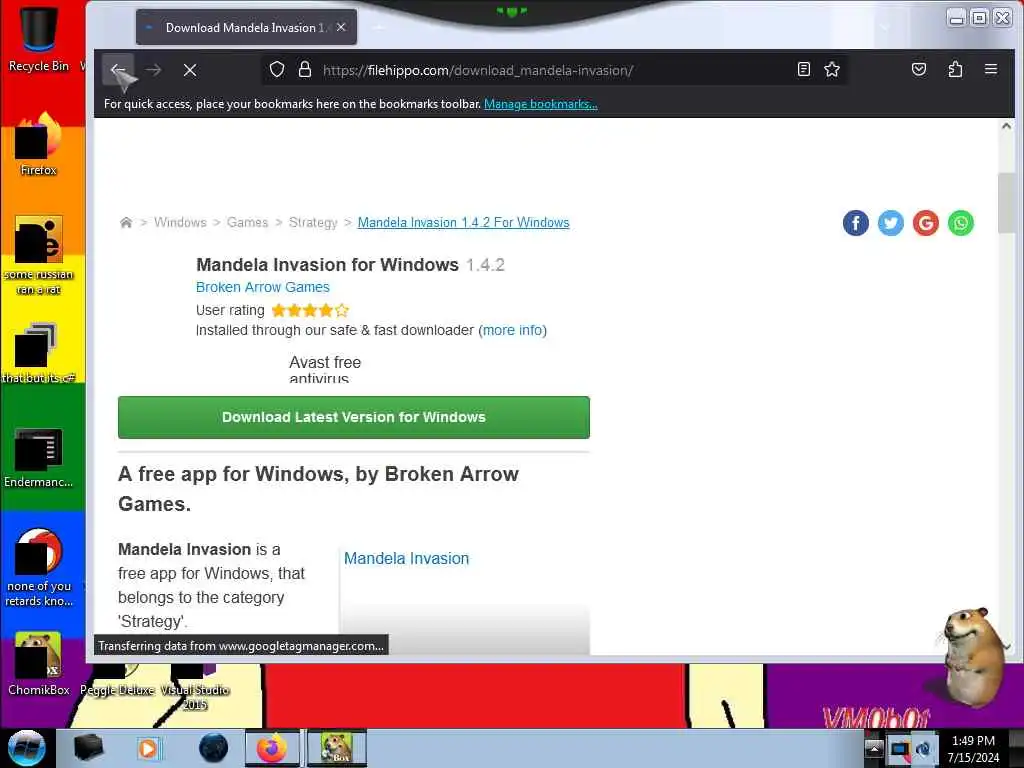Screen dimensions: 1024x768
Task: Open Mandela Invasion 1.4.2 For Windows breadcrumb
Action: (x=464, y=223)
